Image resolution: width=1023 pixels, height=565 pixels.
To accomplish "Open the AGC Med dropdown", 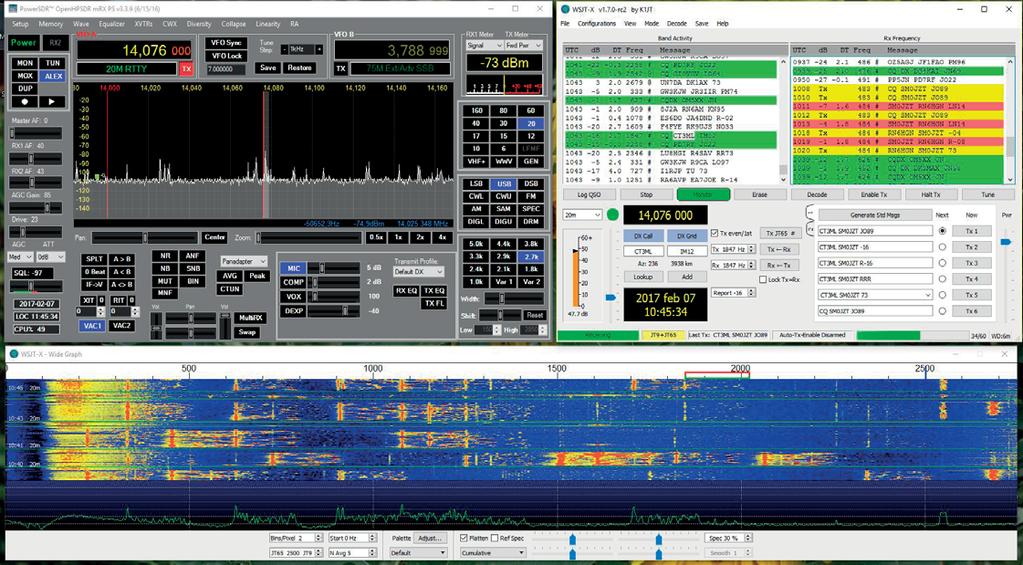I will (20, 257).
